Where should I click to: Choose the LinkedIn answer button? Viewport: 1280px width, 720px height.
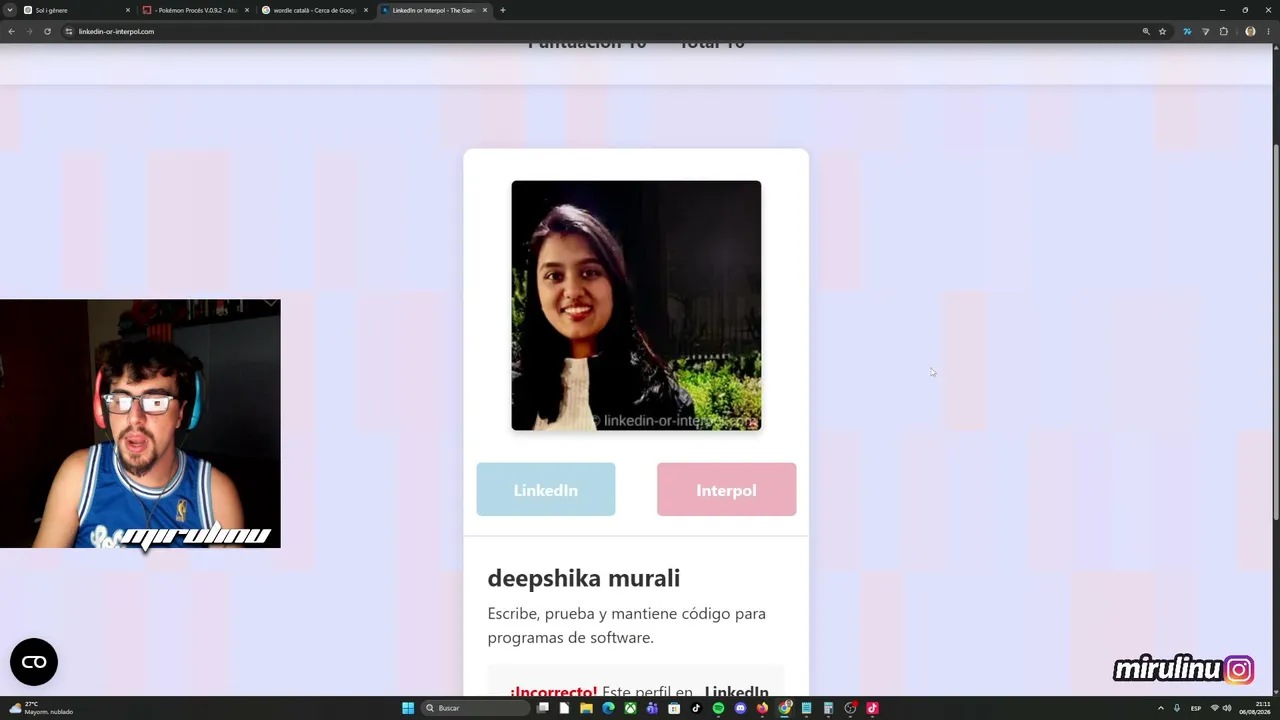546,490
